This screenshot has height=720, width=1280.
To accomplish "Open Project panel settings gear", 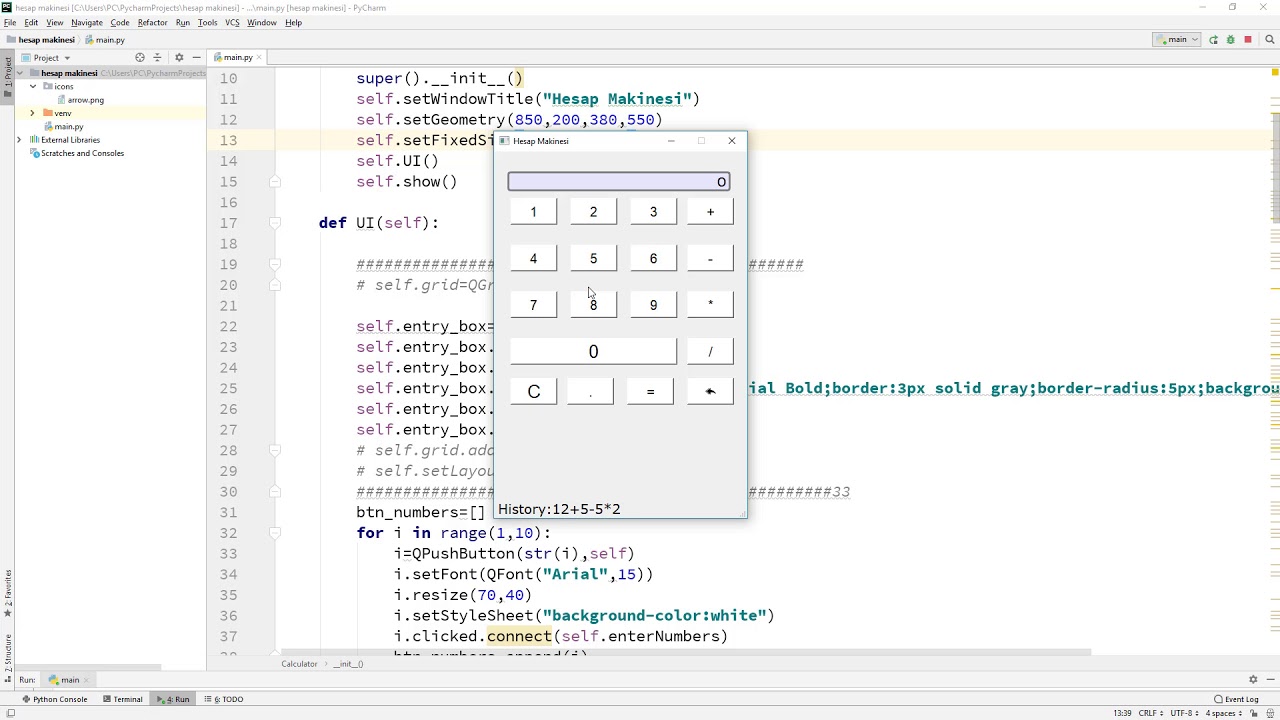I will tap(179, 58).
